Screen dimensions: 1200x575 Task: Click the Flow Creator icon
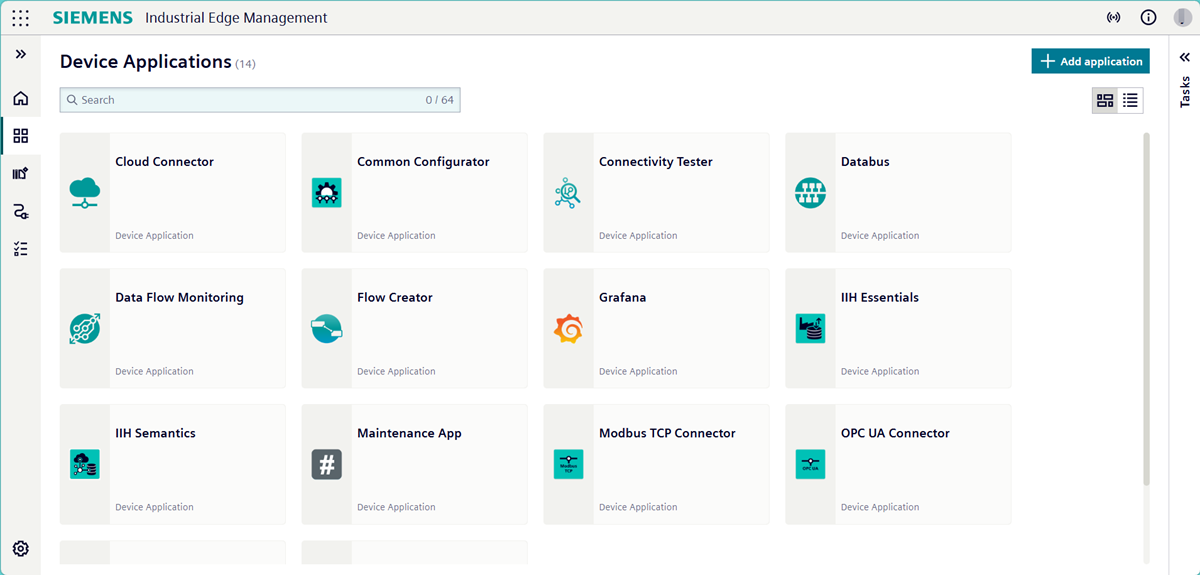click(x=327, y=329)
